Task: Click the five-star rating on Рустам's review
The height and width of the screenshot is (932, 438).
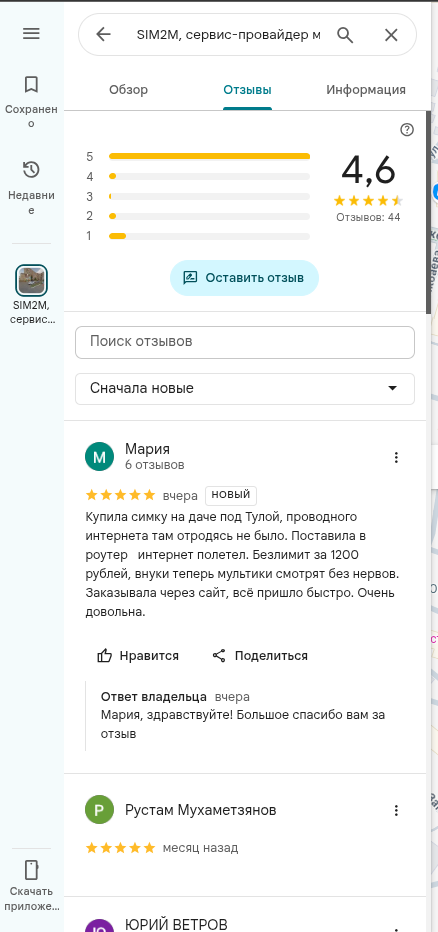Action: click(x=121, y=848)
